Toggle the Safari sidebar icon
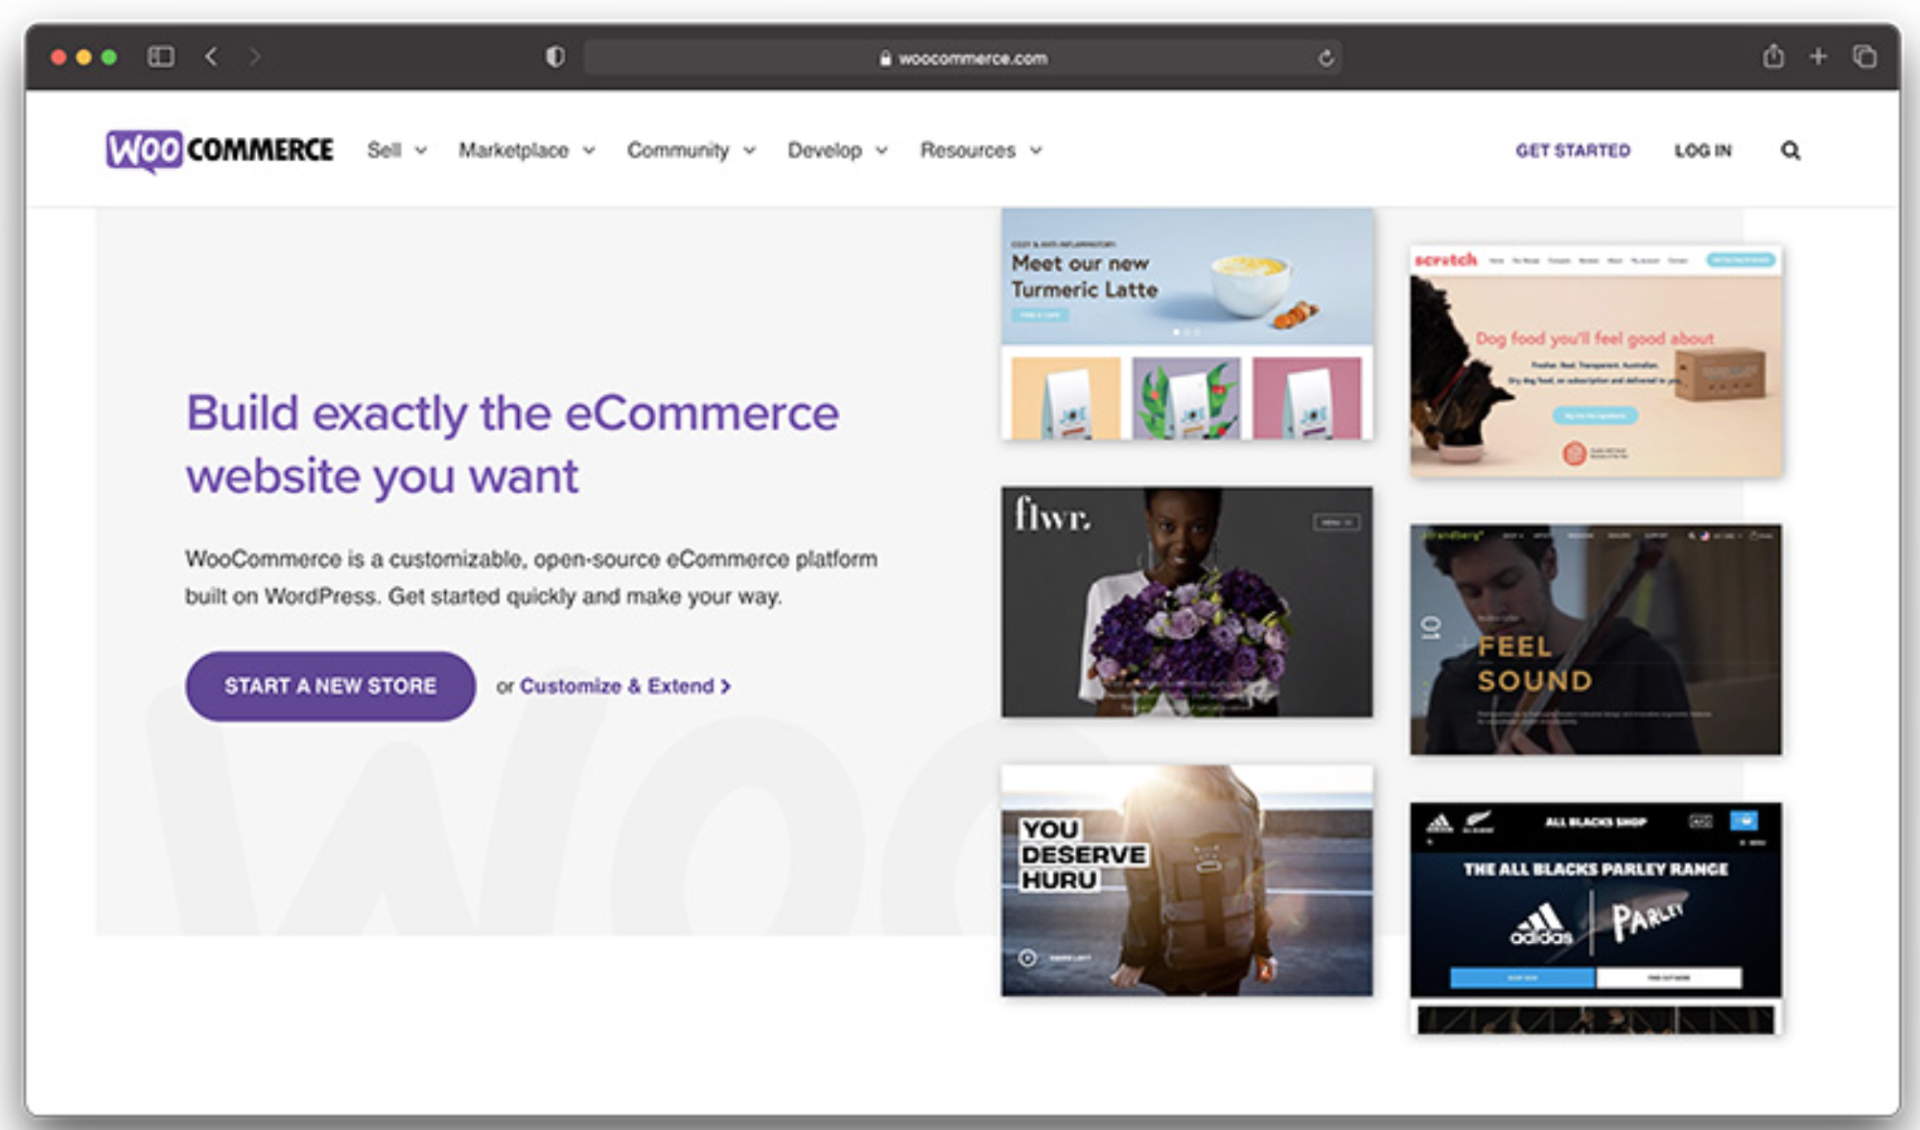Screen dimensions: 1920x1130 (x=162, y=57)
